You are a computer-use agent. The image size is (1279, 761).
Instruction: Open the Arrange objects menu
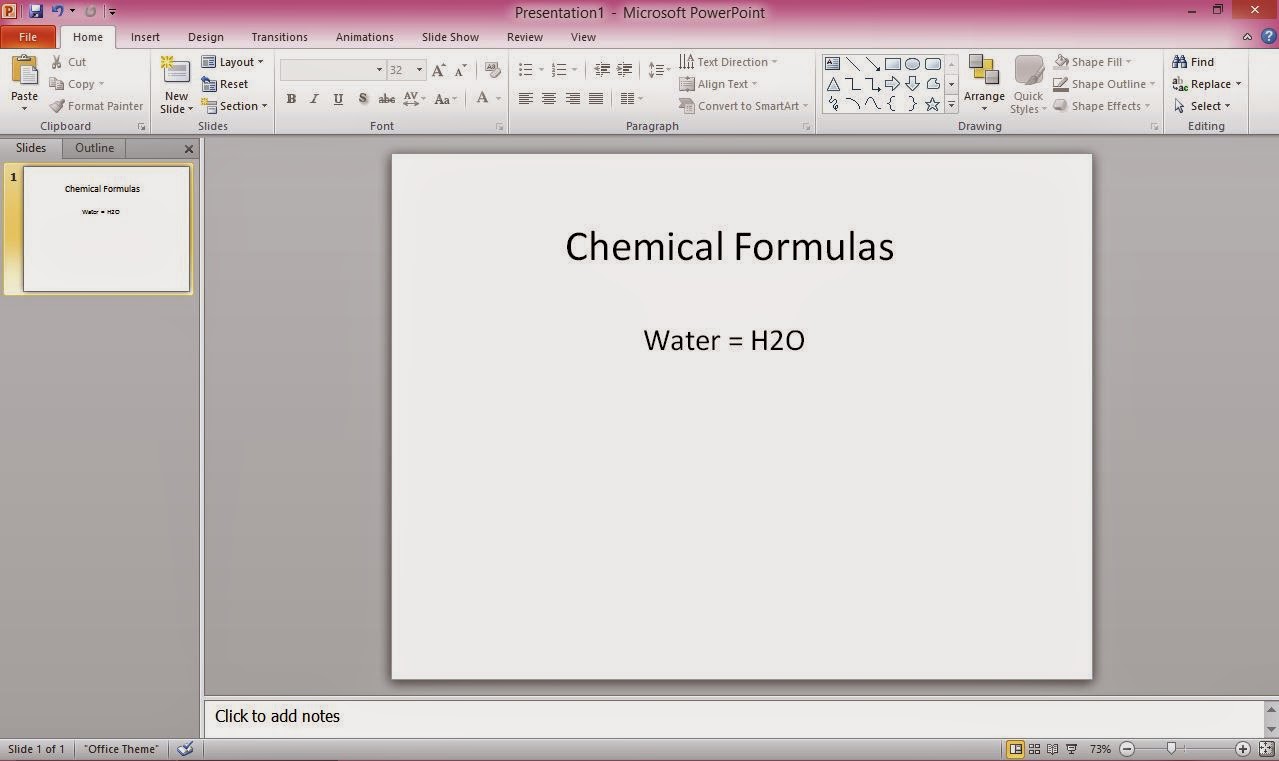tap(984, 84)
